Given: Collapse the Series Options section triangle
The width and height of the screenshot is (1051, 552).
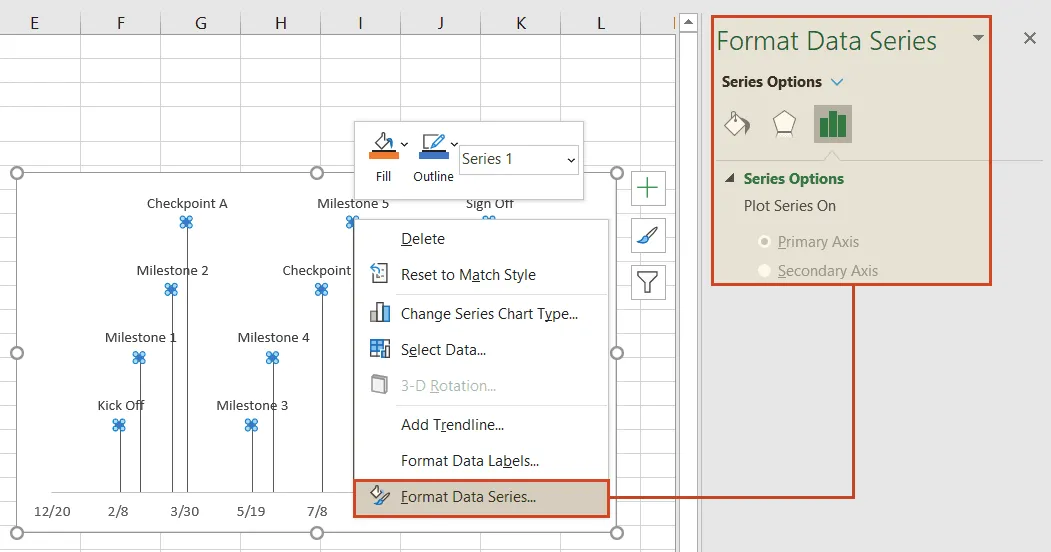Looking at the screenshot, I should click(730, 179).
